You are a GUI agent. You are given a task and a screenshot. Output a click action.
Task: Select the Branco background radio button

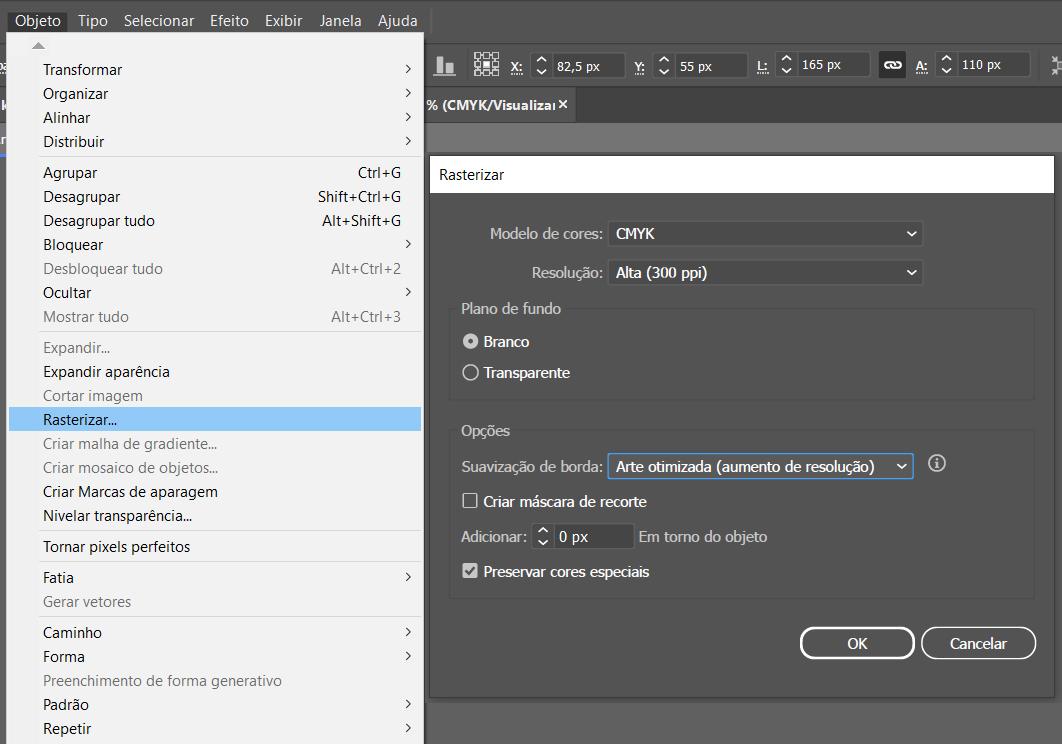(471, 342)
